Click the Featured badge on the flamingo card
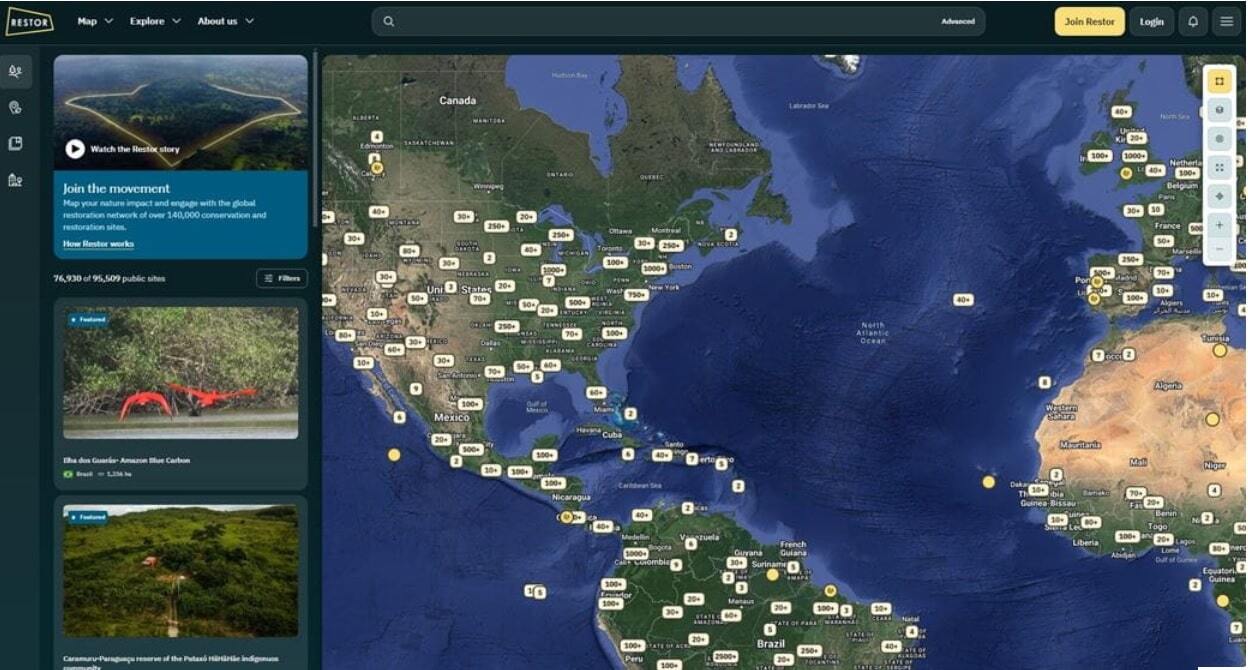The width and height of the screenshot is (1248, 670). 88,320
